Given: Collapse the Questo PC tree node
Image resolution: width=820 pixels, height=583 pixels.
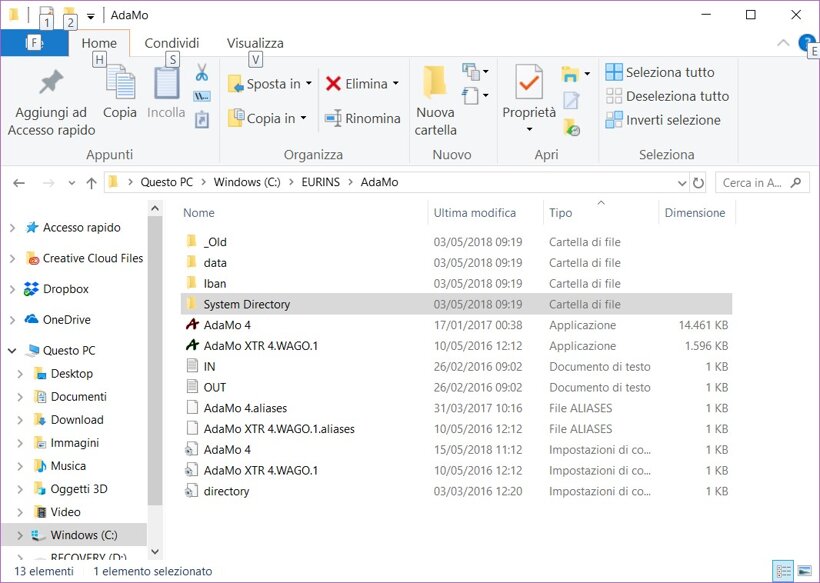Looking at the screenshot, I should (12, 351).
